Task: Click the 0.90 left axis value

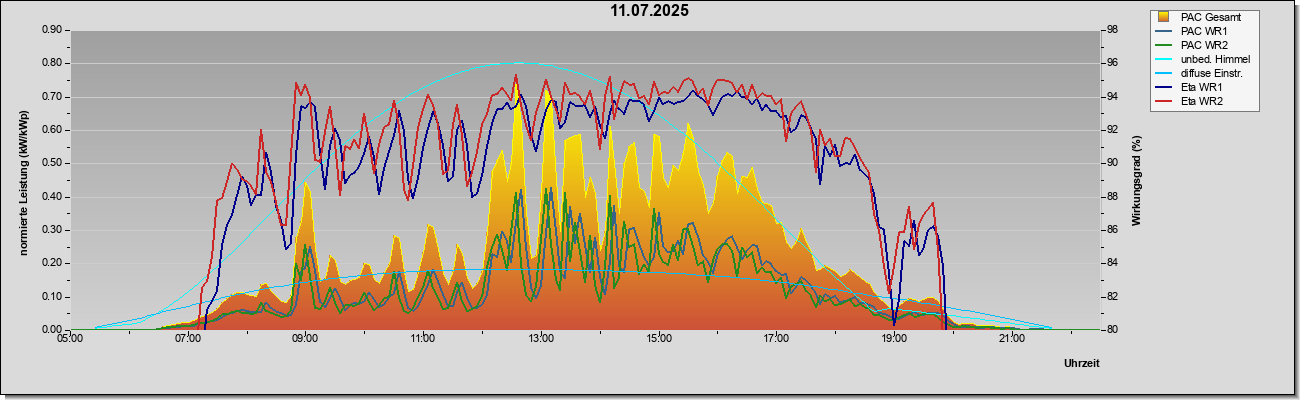Action: point(52,29)
